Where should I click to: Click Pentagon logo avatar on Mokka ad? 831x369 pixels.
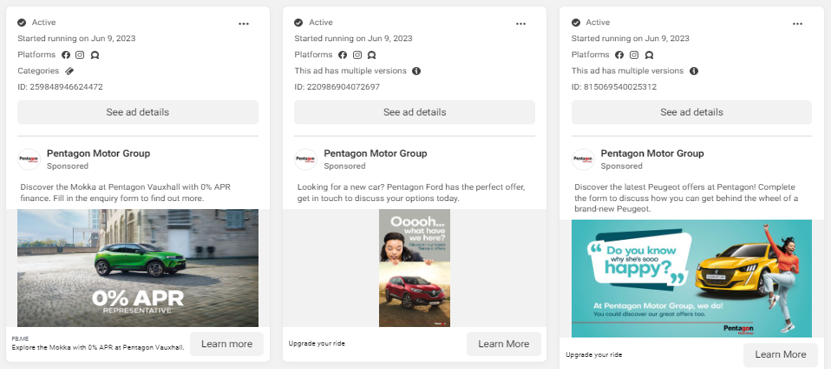click(29, 159)
